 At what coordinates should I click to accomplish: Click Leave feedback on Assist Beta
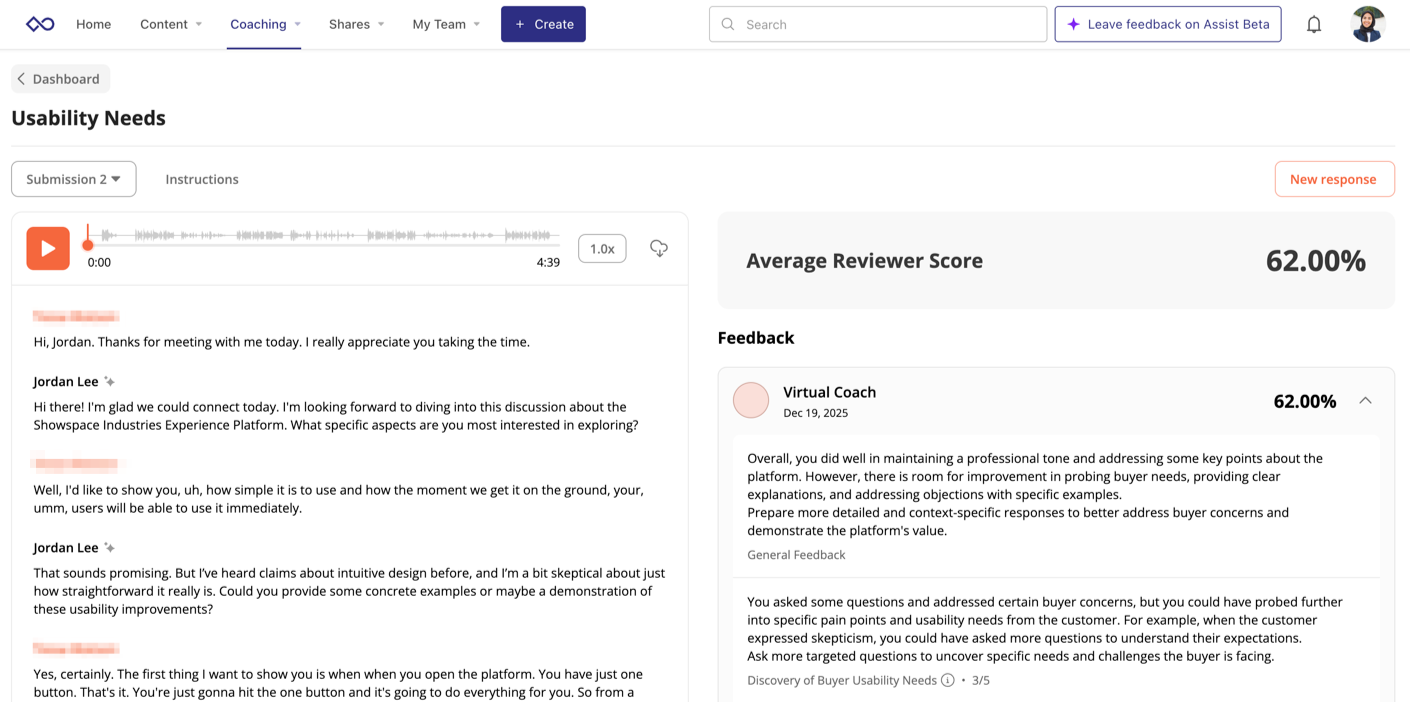[x=1167, y=23]
